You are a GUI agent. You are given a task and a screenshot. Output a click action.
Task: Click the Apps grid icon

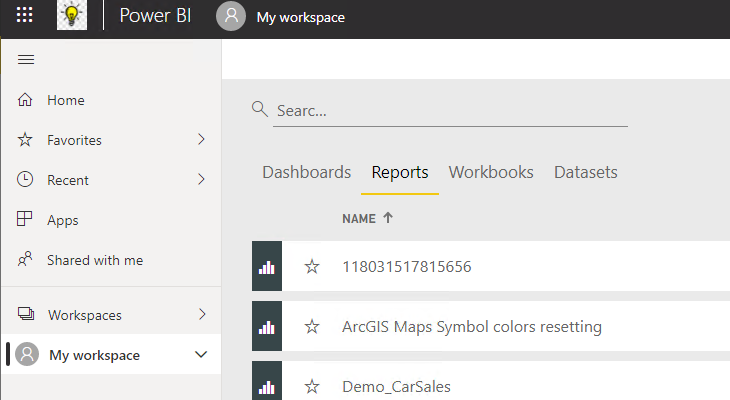25,219
